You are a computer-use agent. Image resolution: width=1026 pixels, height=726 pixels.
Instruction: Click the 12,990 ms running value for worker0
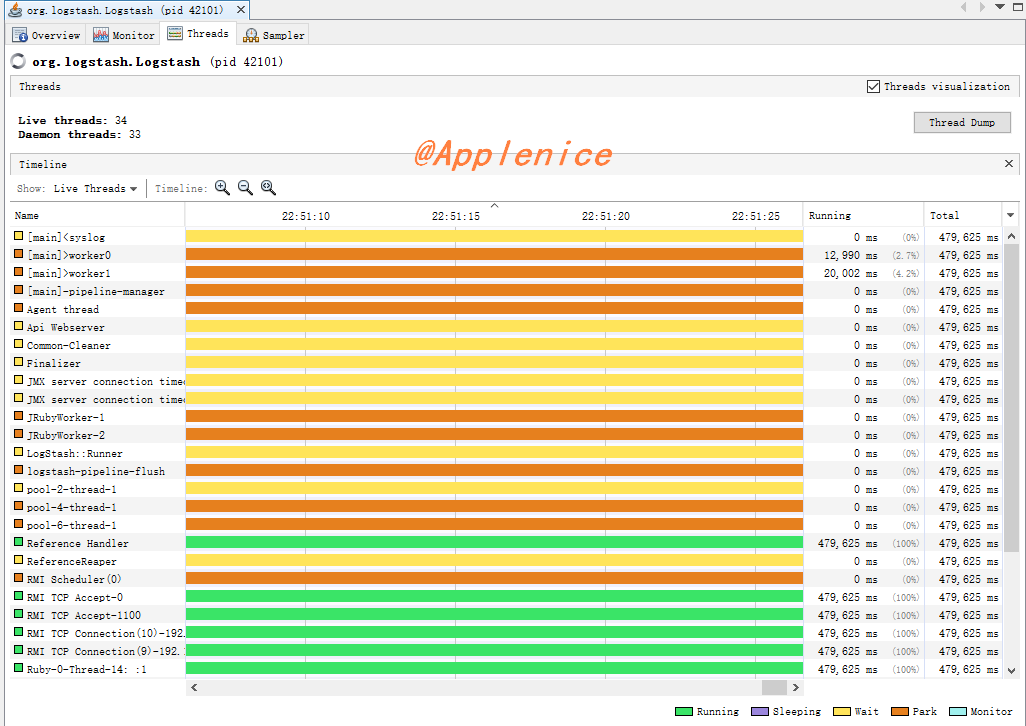[x=851, y=255]
